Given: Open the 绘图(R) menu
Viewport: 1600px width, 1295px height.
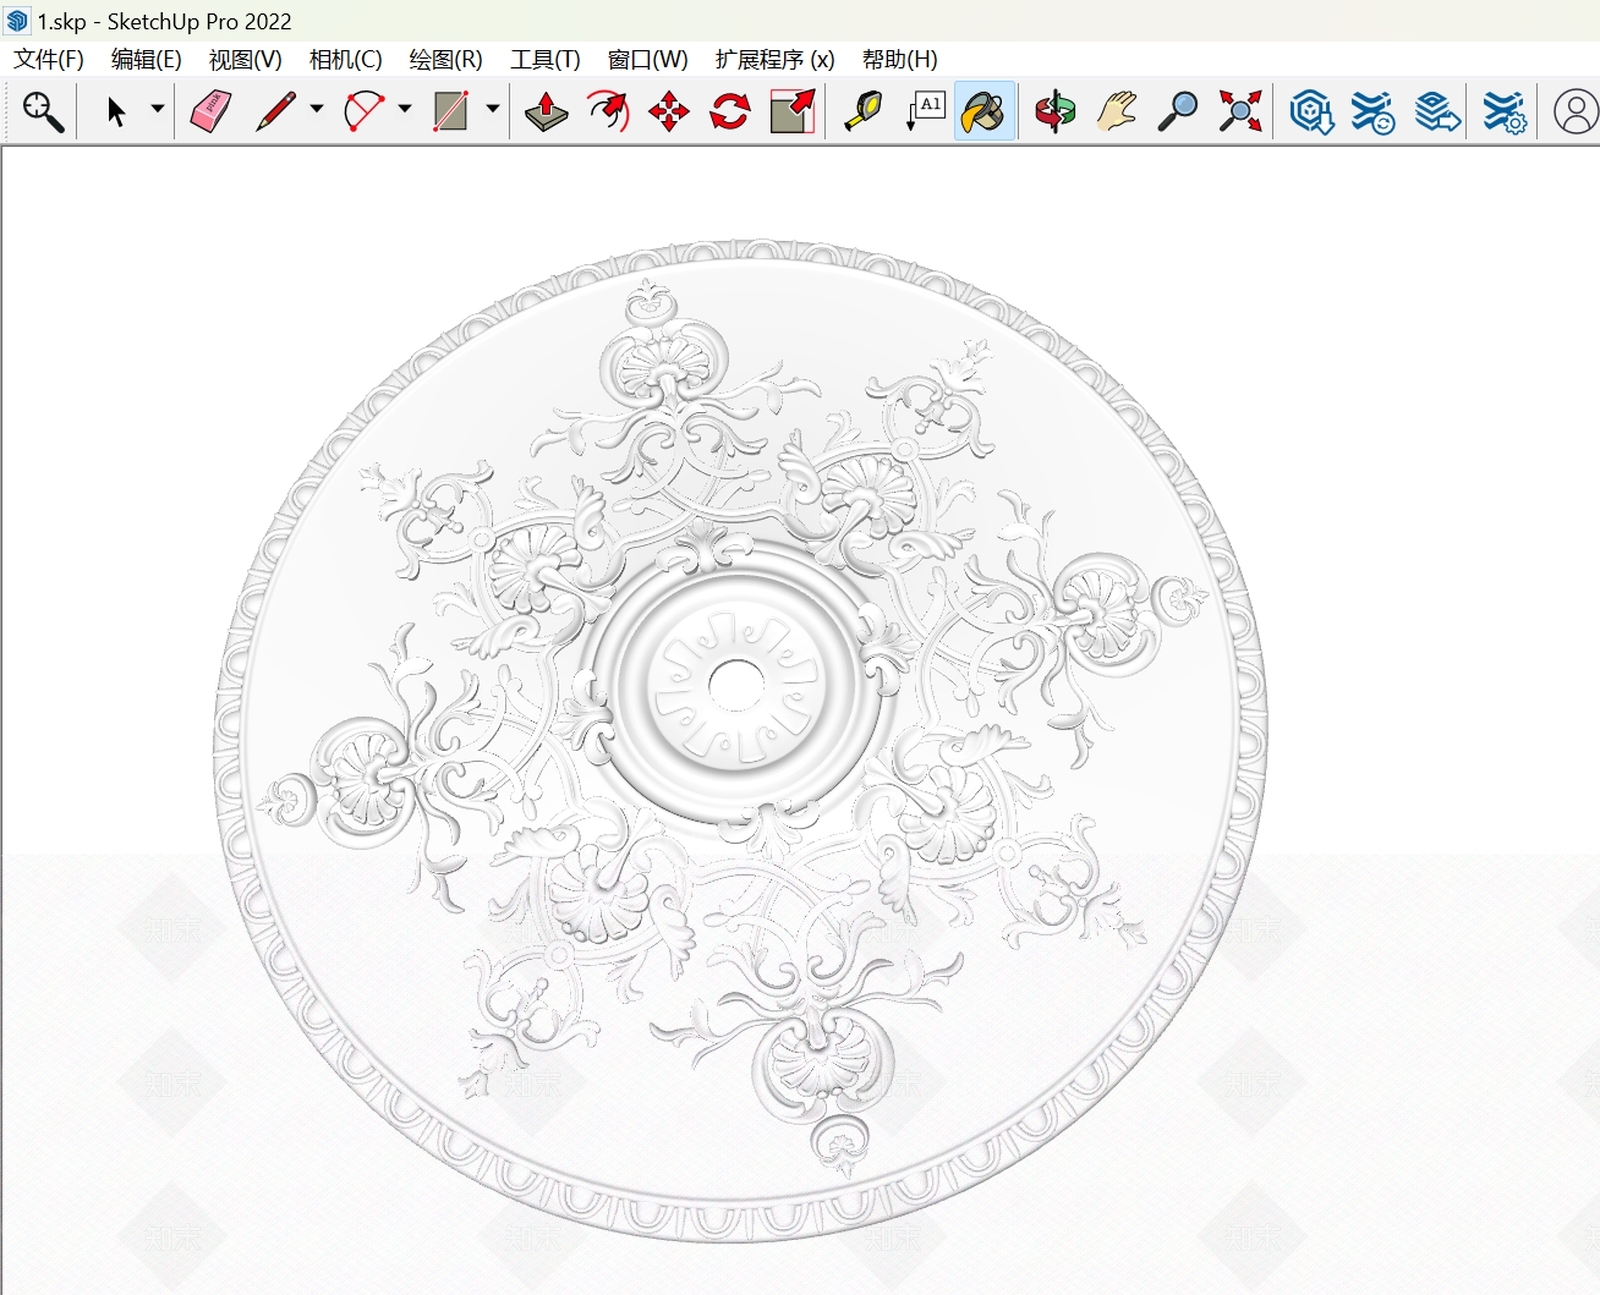Looking at the screenshot, I should [445, 59].
